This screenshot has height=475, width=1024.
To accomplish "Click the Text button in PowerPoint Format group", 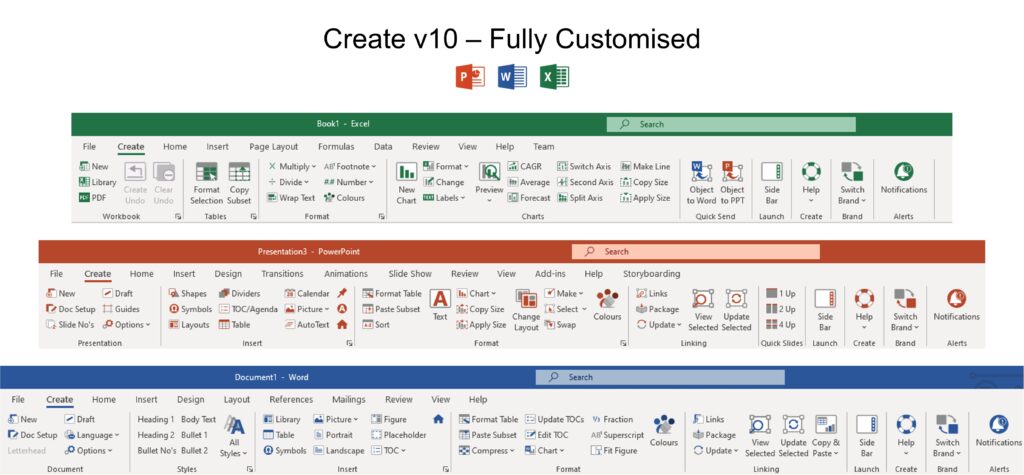I will pyautogui.click(x=440, y=304).
